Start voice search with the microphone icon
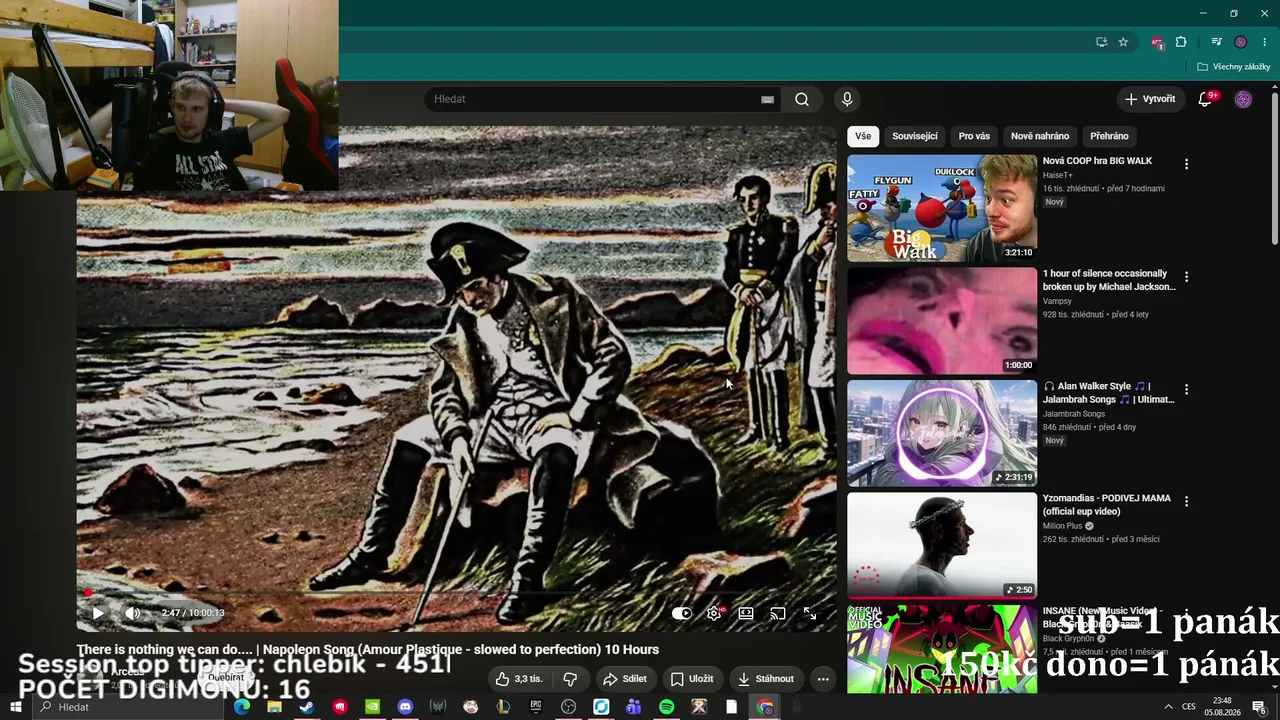The height and width of the screenshot is (720, 1280). point(847,99)
